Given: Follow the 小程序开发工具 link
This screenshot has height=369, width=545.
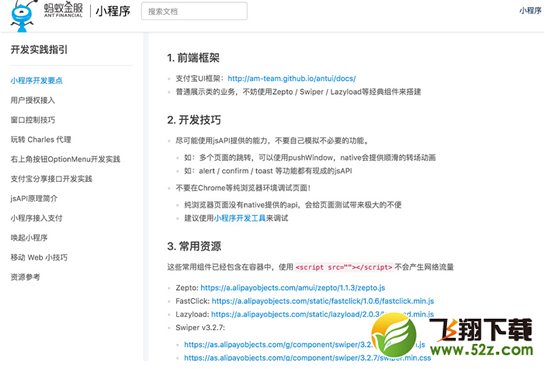Looking at the screenshot, I should point(239,218).
